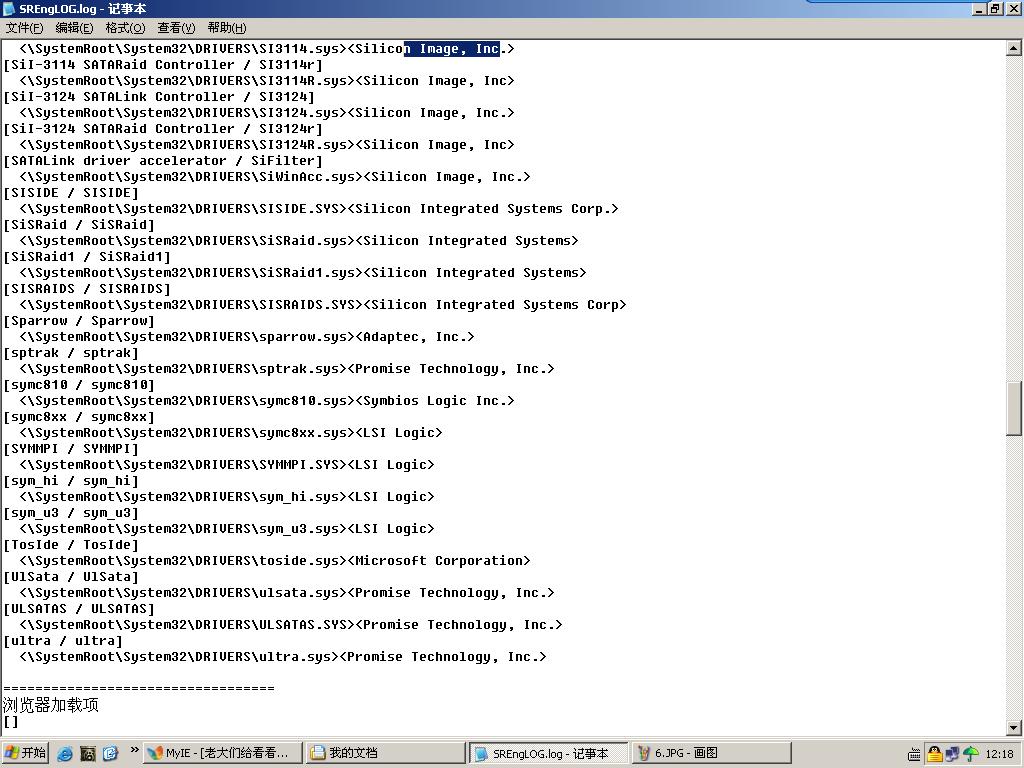This screenshot has height=768, width=1024.
Task: Click the symc8xx.sys LSI Logic line
Action: click(x=231, y=433)
